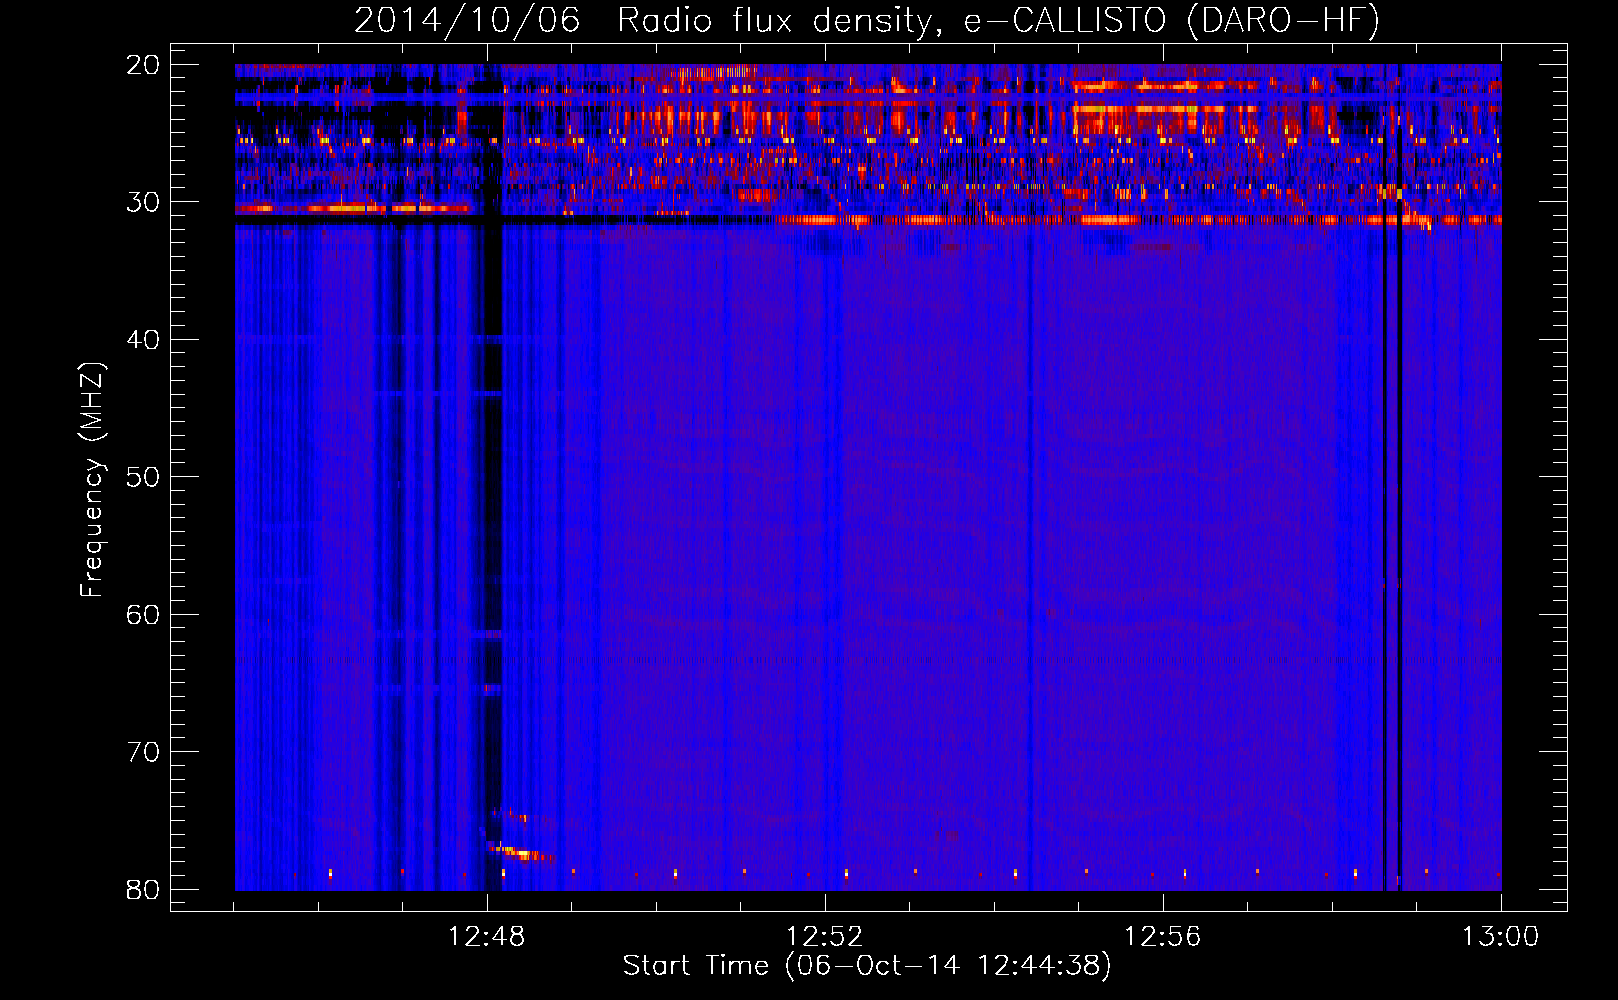Click the frequency tick label '20'
Image resolution: width=1618 pixels, height=1000 pixels.
[143, 64]
